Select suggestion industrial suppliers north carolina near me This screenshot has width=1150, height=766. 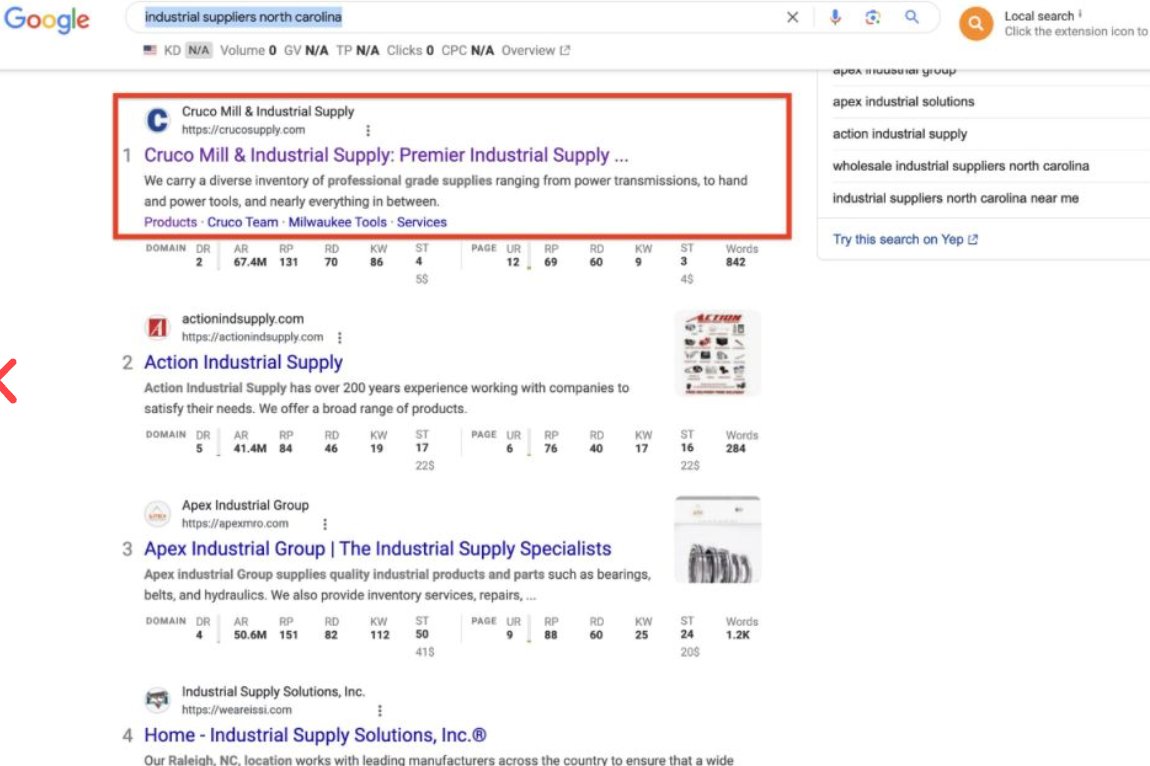click(956, 198)
